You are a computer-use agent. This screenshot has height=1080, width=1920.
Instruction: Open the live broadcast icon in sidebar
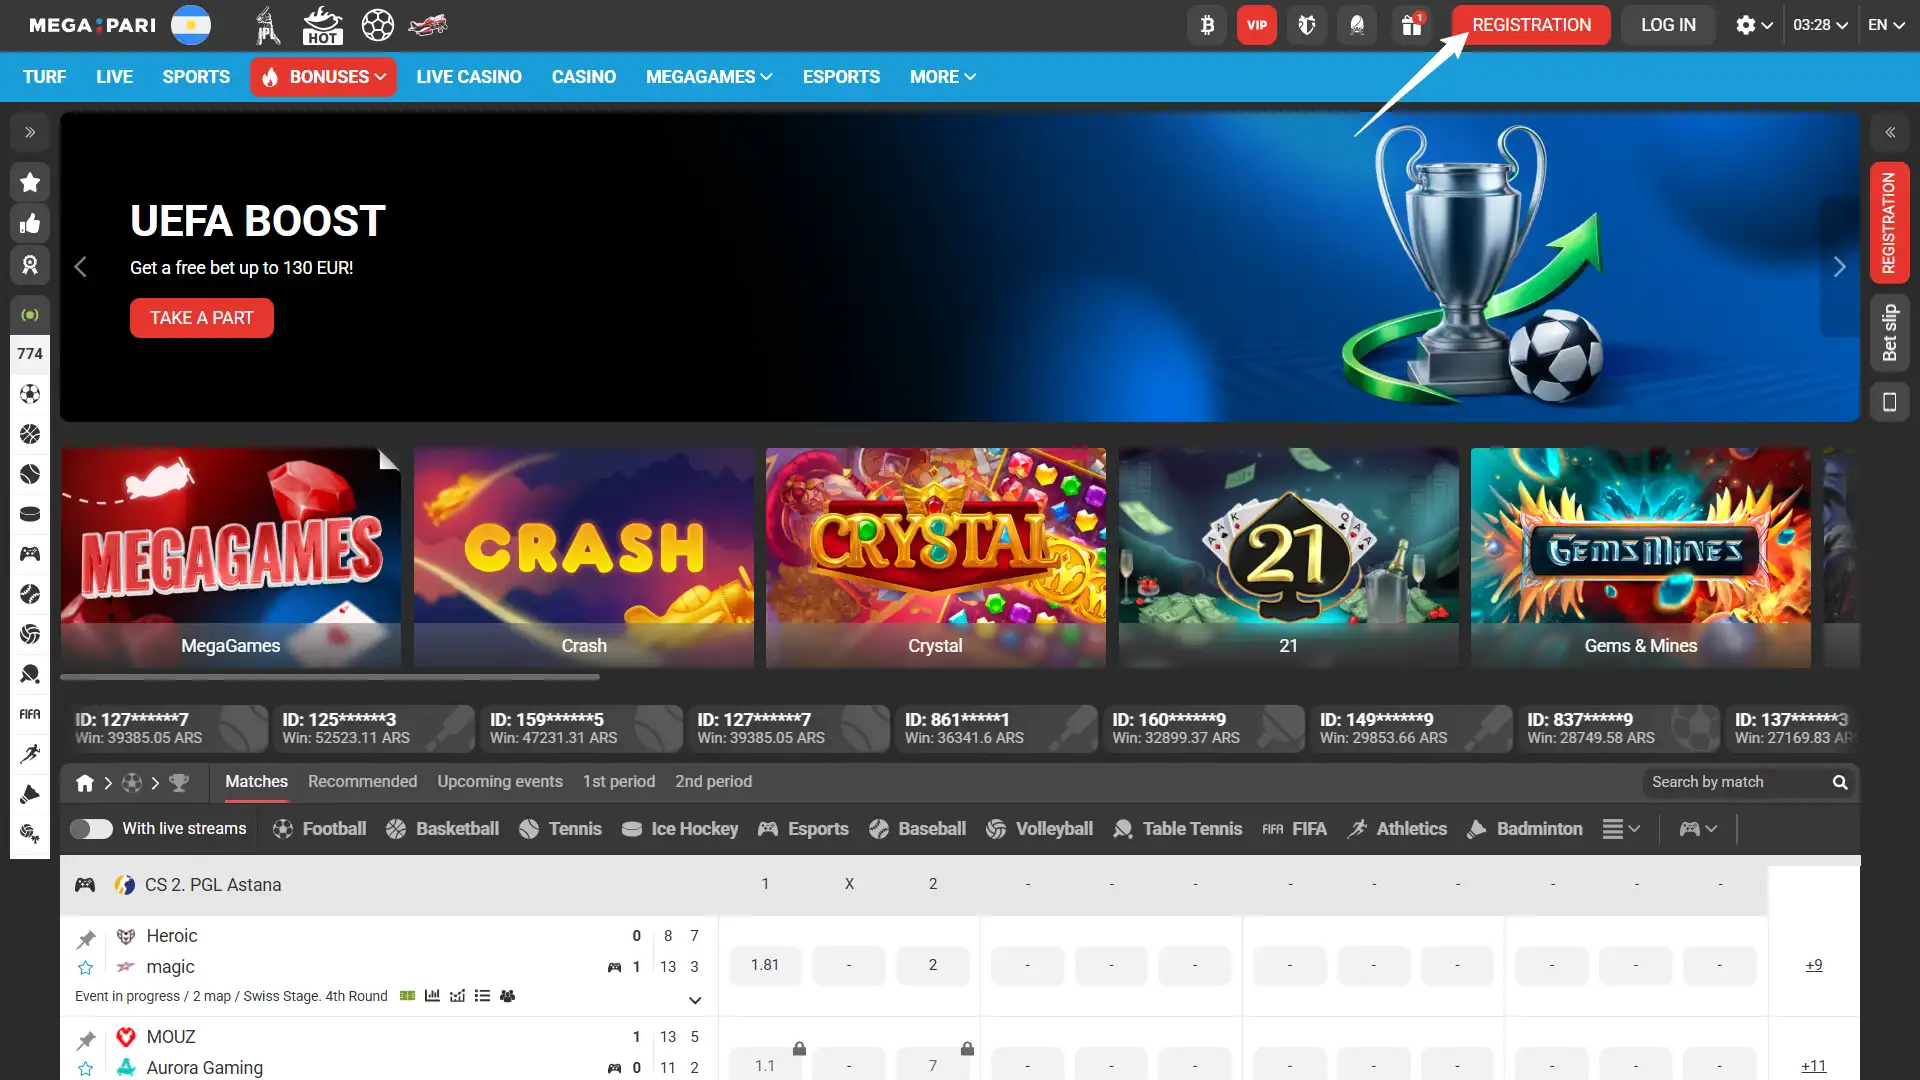30,315
